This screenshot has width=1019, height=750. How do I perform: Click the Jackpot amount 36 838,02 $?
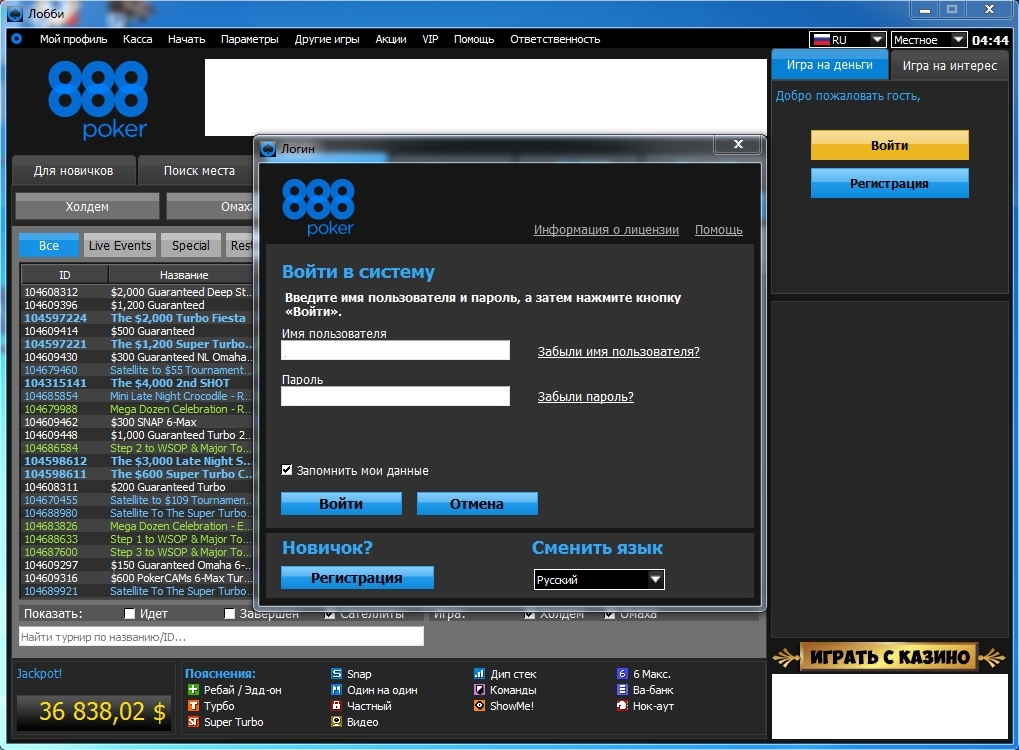pyautogui.click(x=103, y=711)
